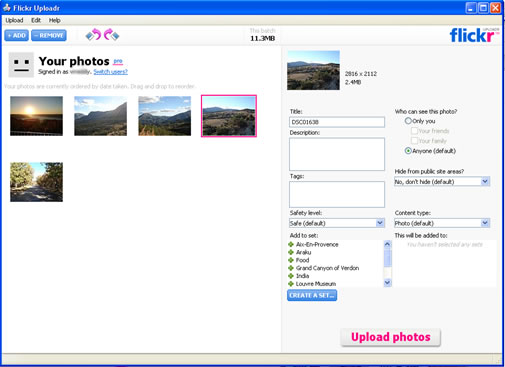Click plus icon beside Grand Canyon of Verdon
The image size is (505, 367).
291,268
